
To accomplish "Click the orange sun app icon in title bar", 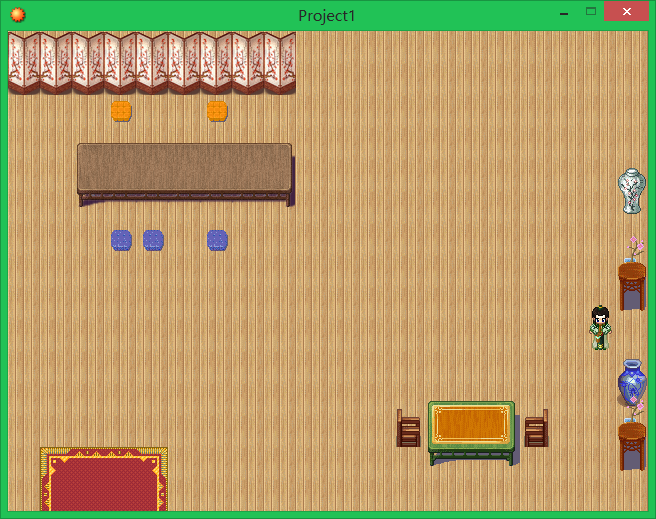I will (18, 15).
